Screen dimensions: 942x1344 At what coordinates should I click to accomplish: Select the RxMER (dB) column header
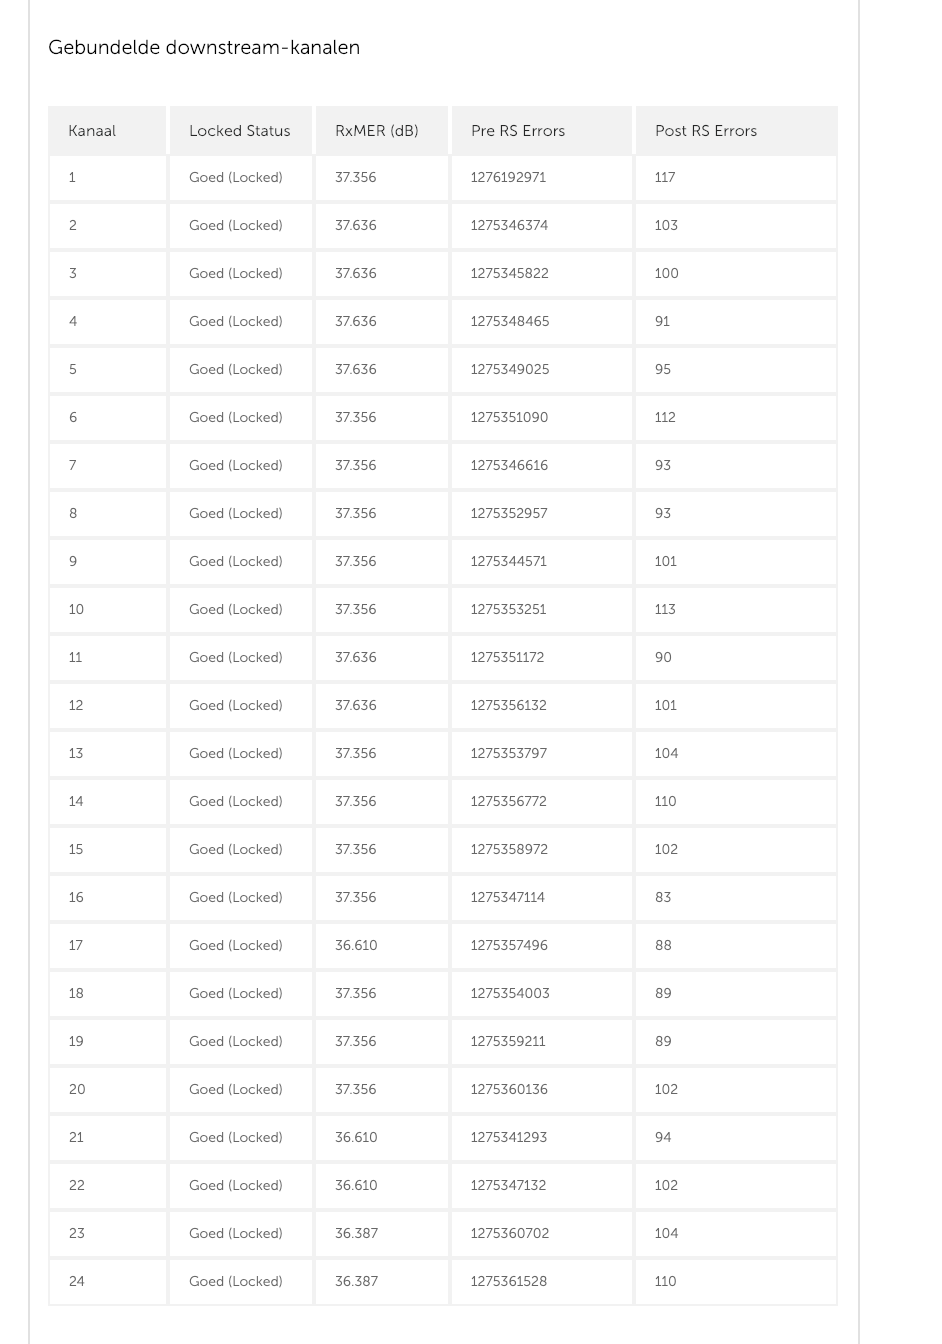click(376, 131)
